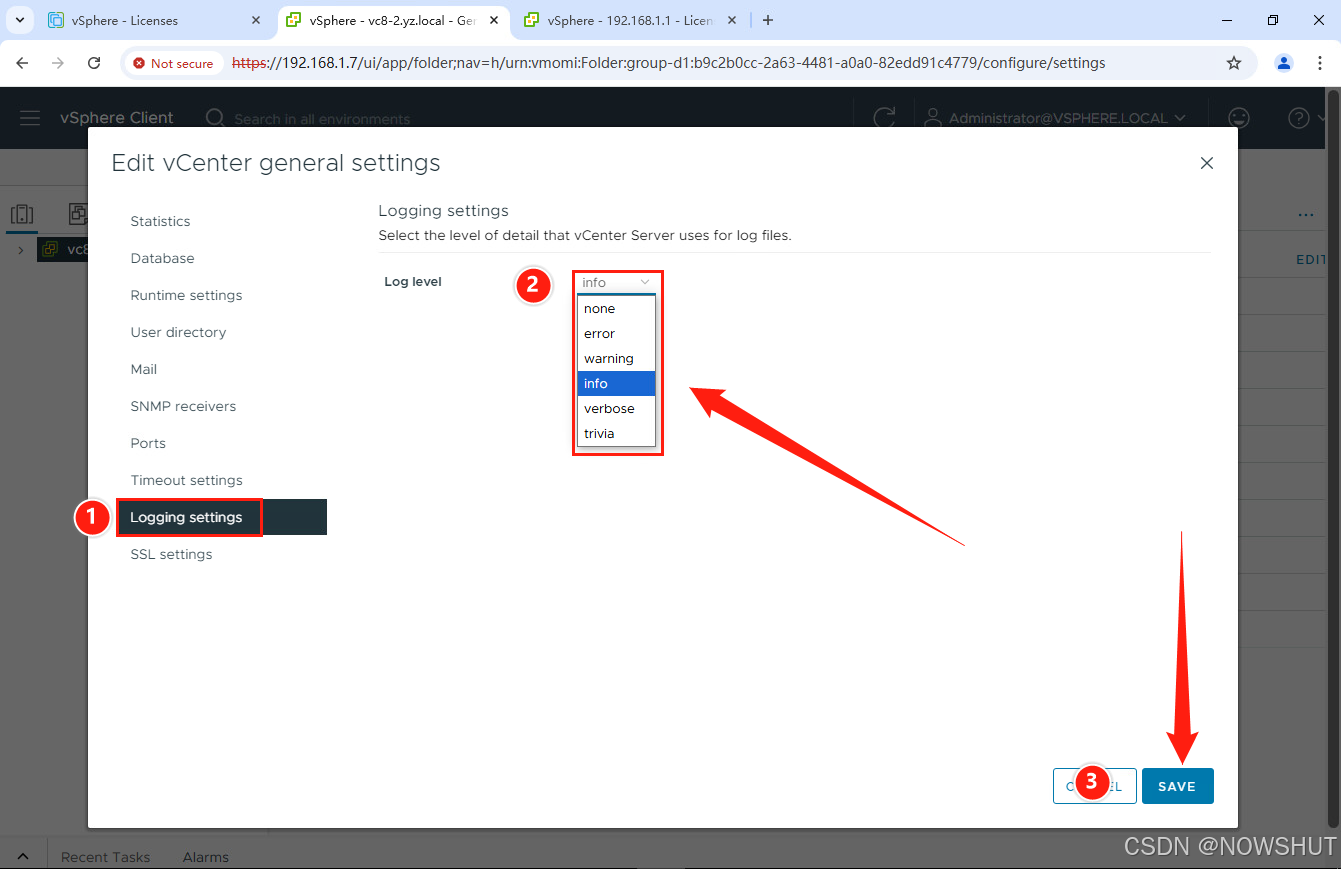Open the browser three-dot menu
This screenshot has width=1341, height=869.
coord(1318,63)
